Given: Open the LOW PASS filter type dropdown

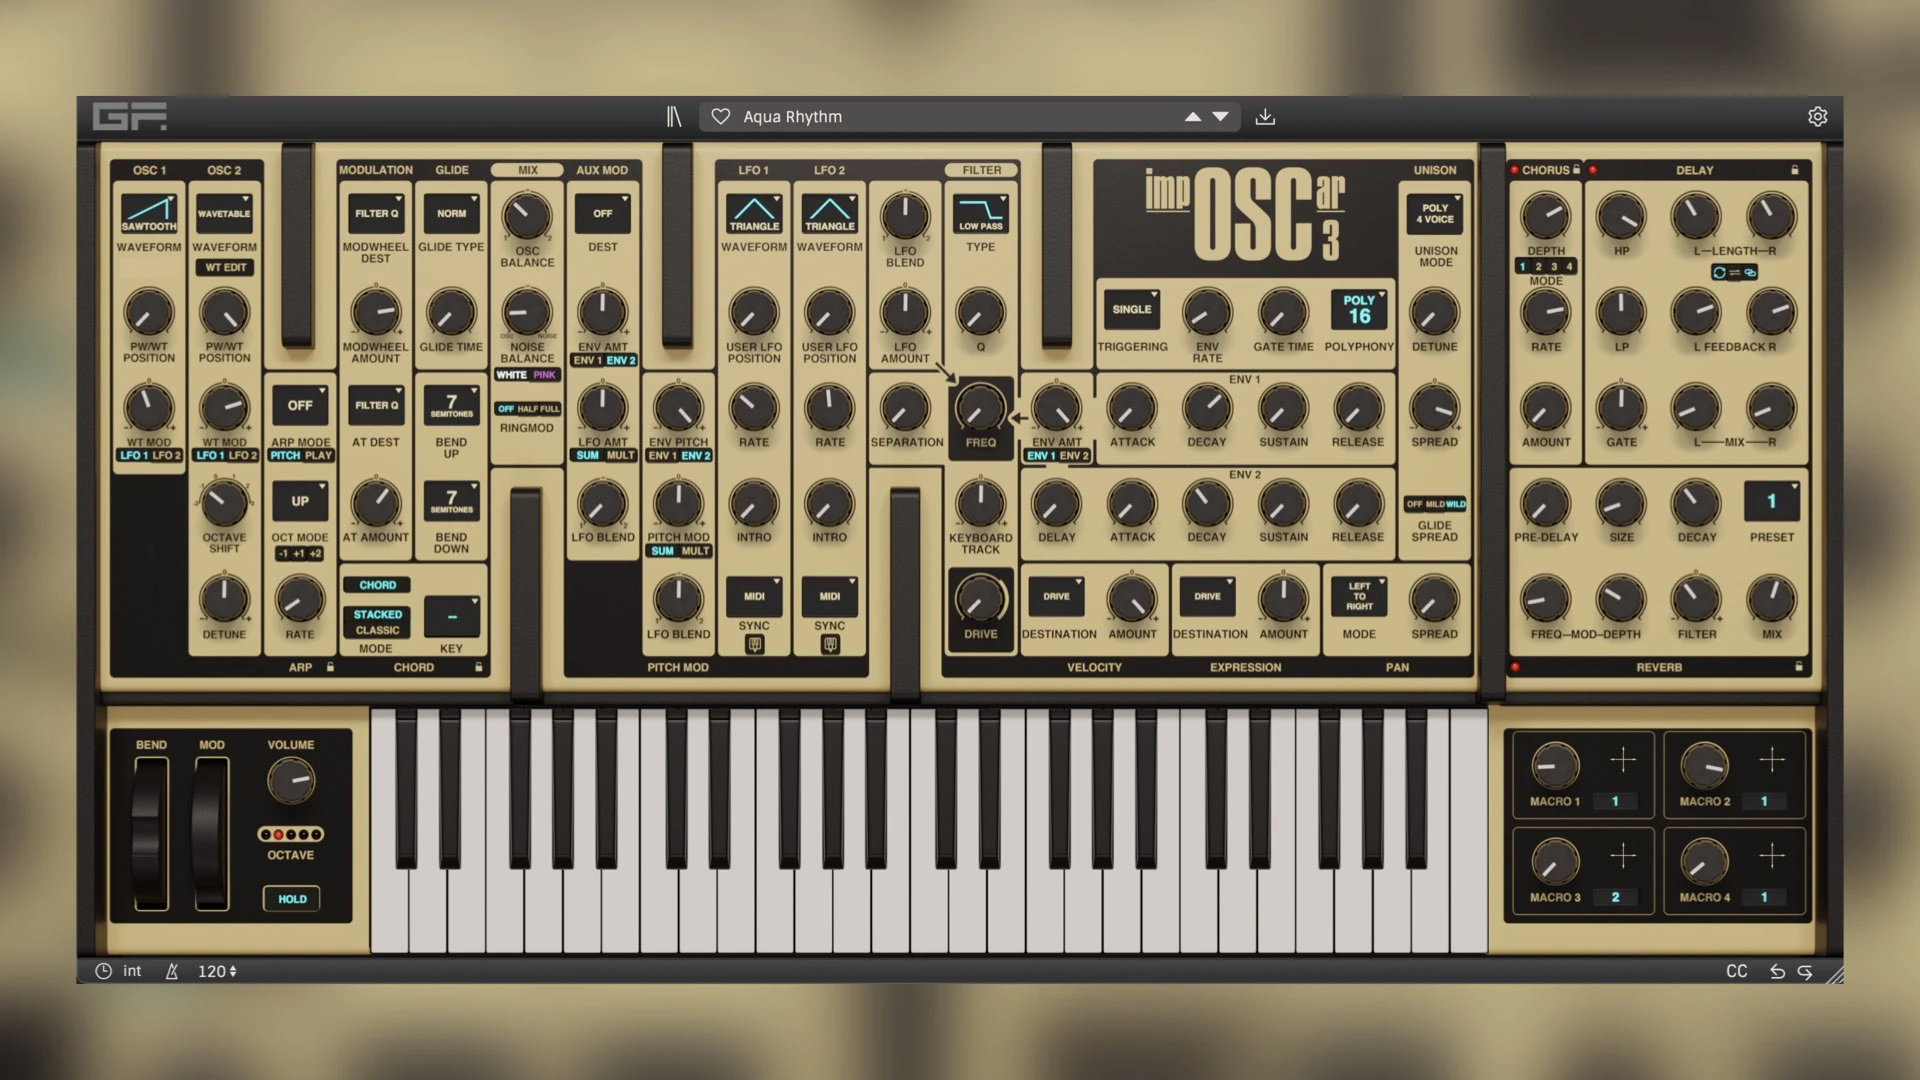Looking at the screenshot, I should [x=980, y=213].
